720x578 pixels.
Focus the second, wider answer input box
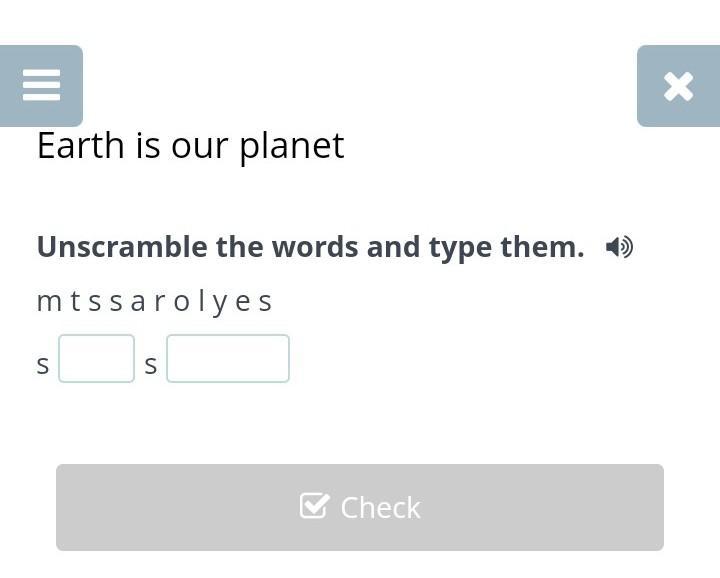click(x=228, y=359)
